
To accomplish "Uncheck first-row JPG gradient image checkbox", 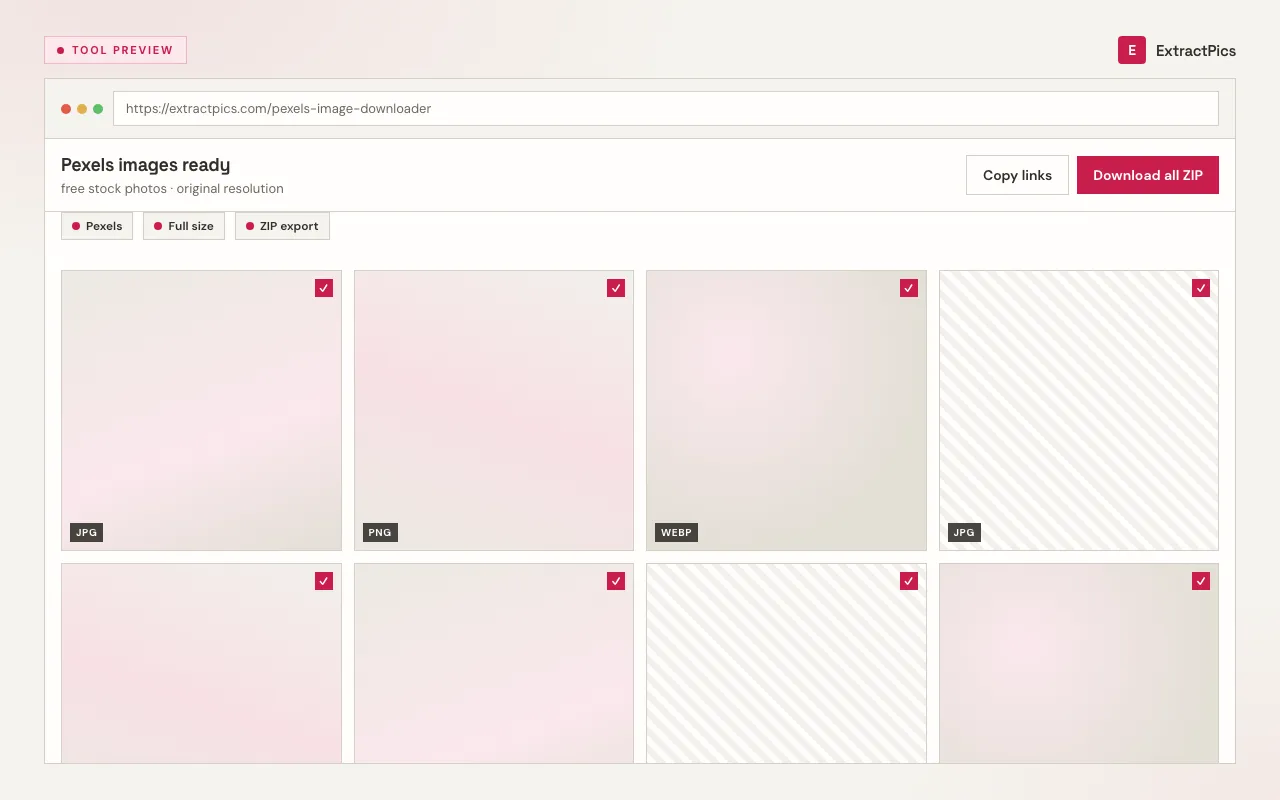I will pyautogui.click(x=324, y=288).
